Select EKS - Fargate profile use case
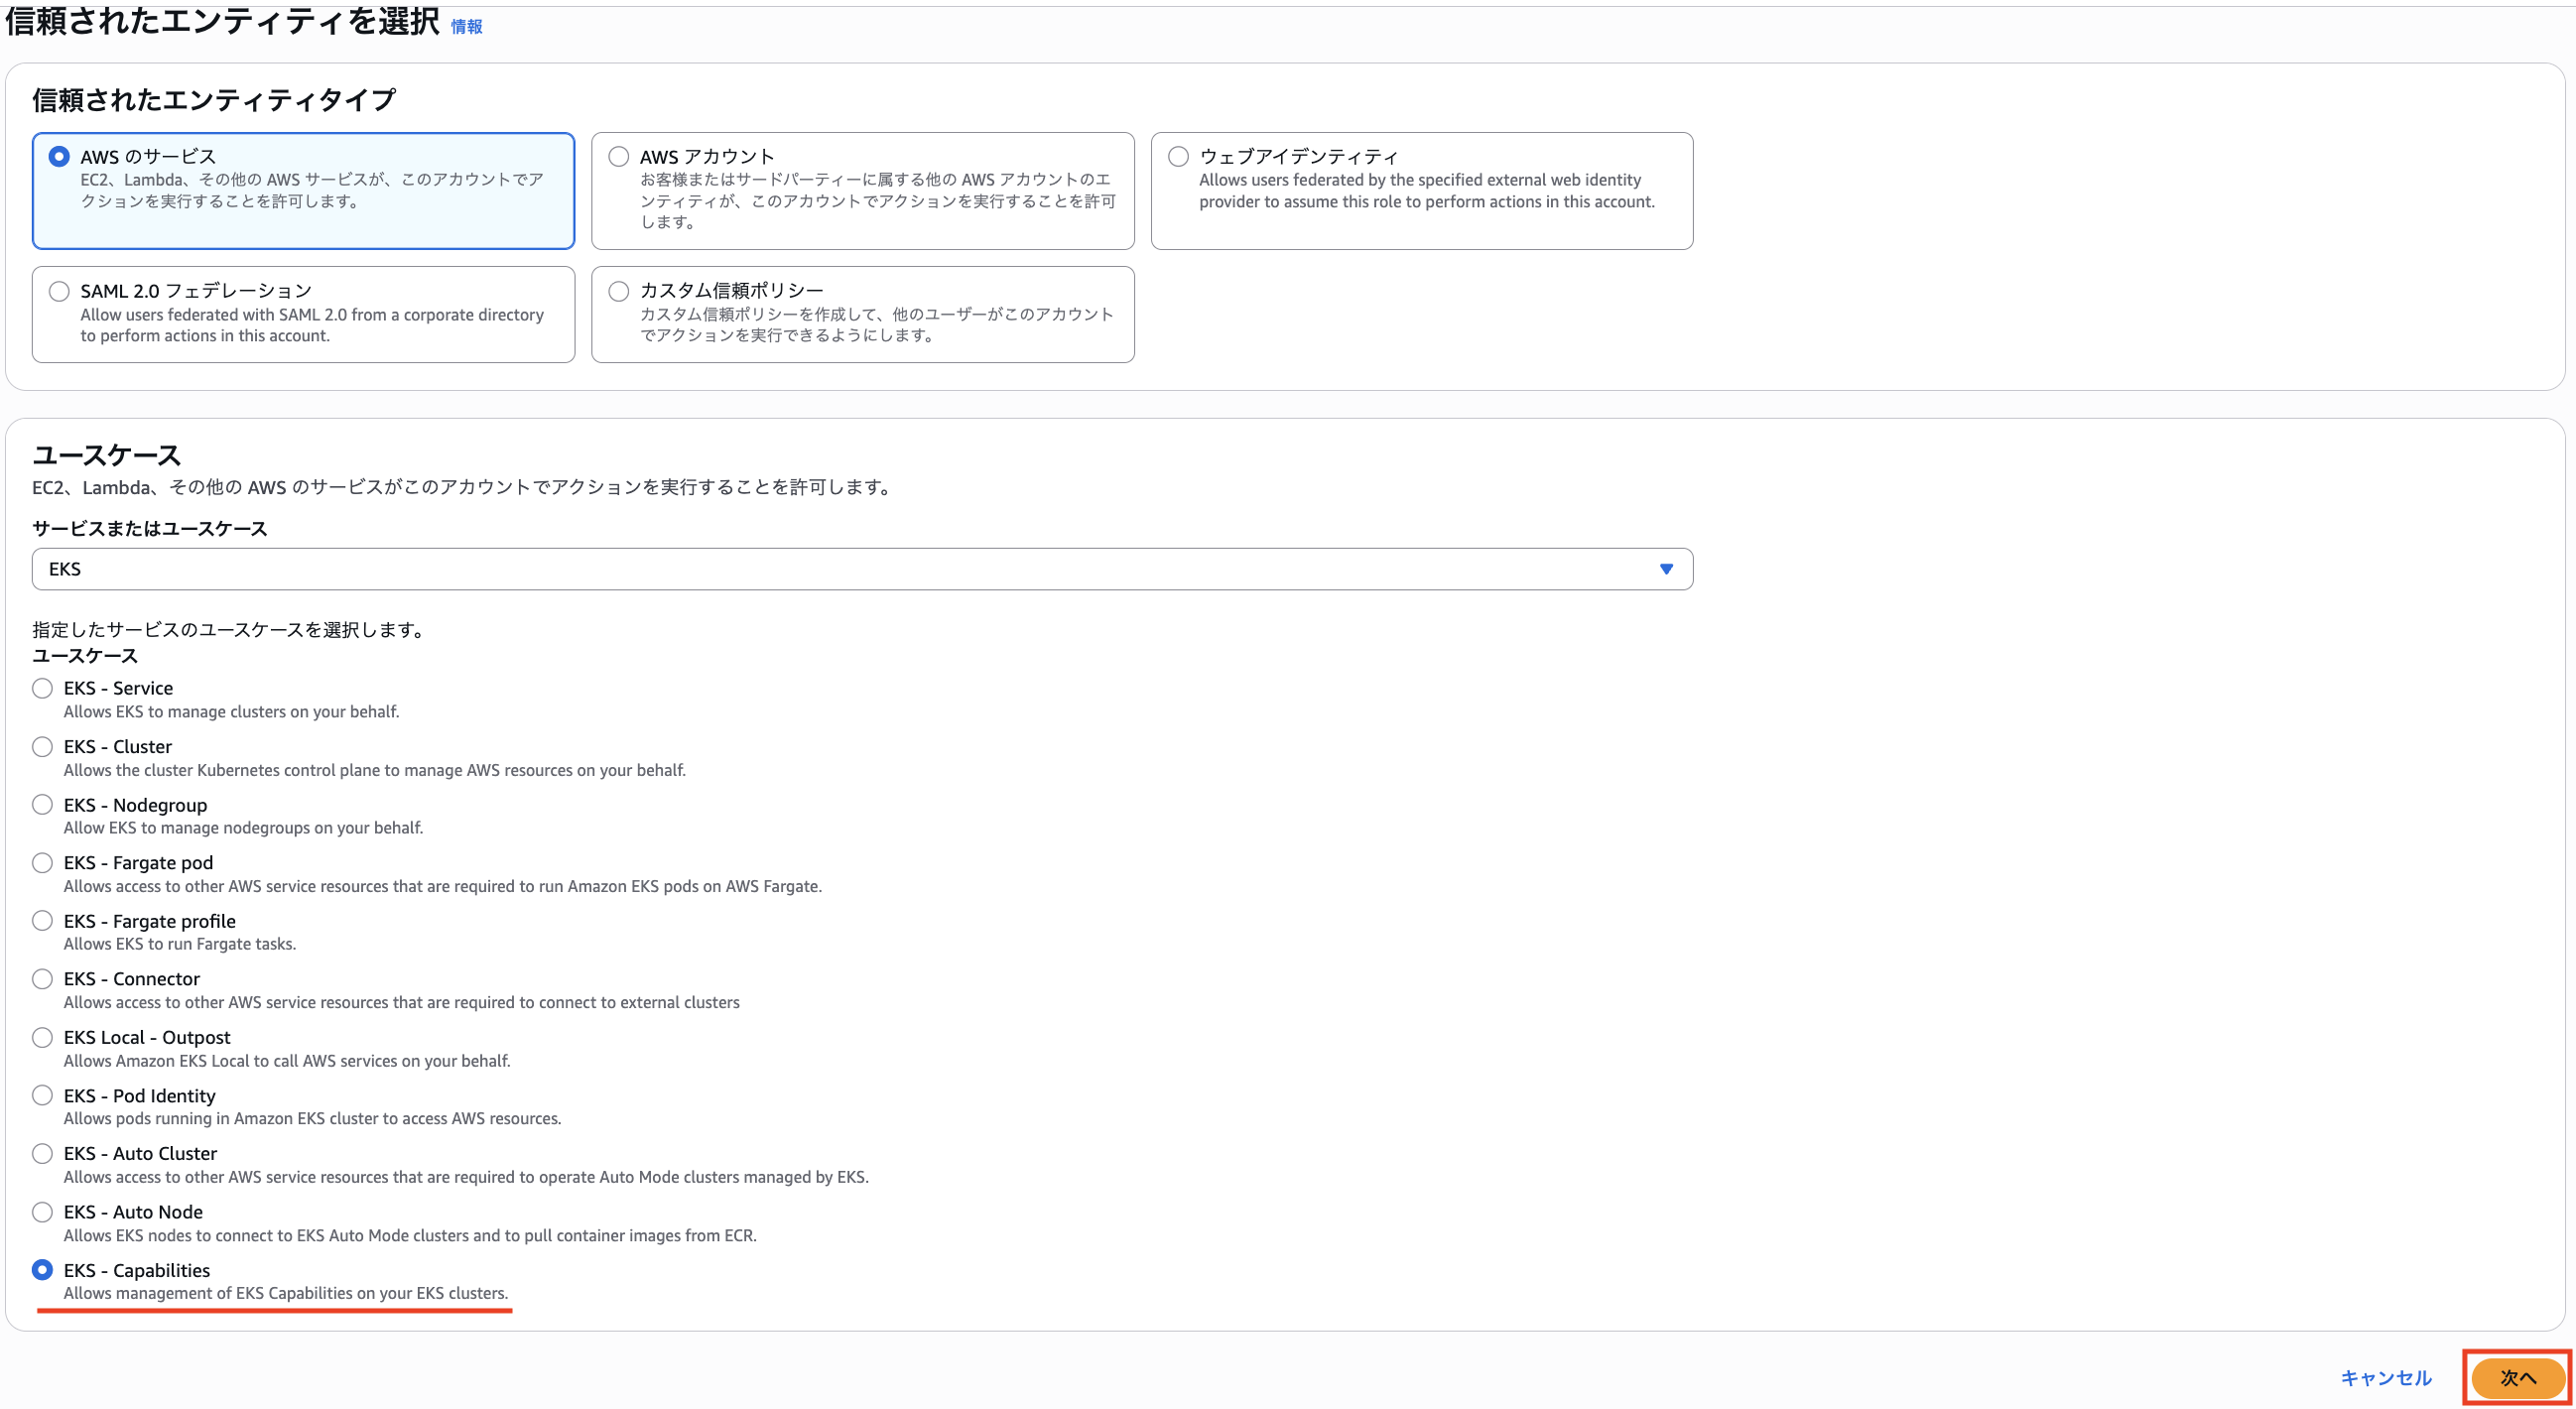The image size is (2576, 1409). click(42, 921)
